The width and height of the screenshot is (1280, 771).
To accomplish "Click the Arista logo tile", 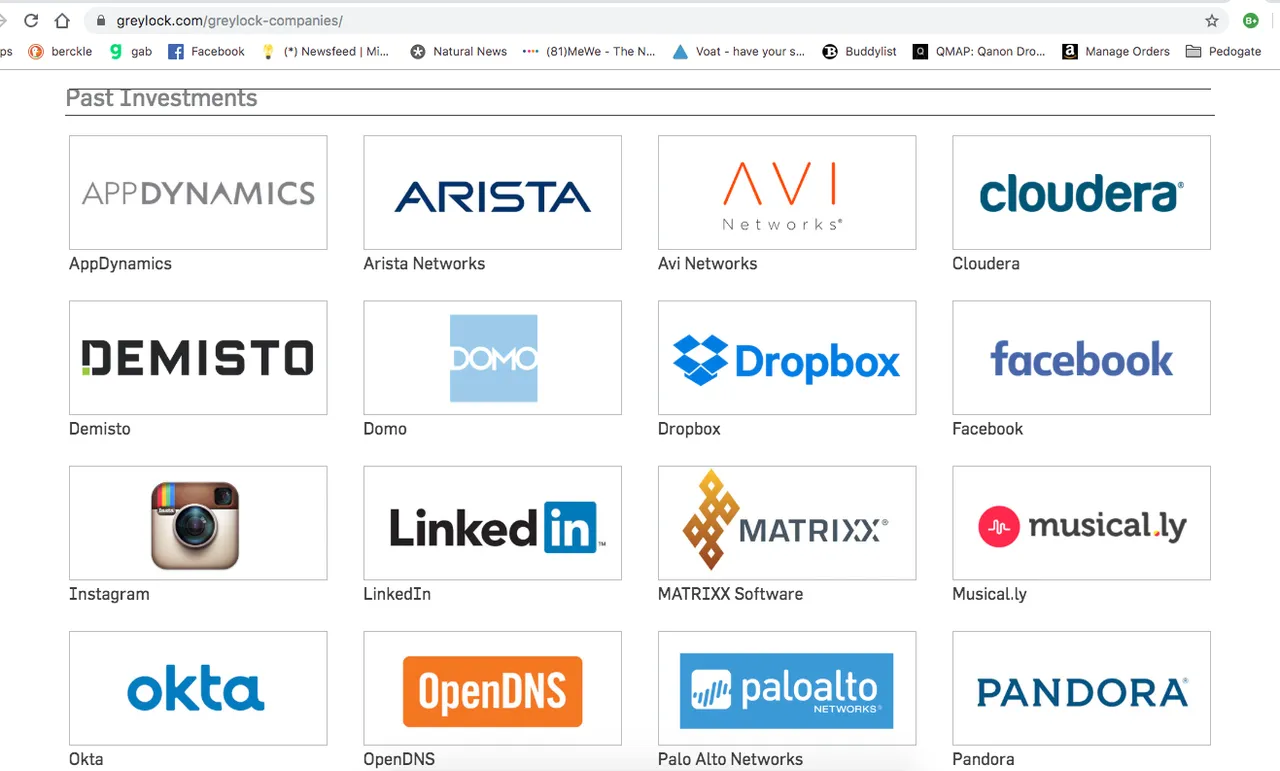I will (492, 193).
